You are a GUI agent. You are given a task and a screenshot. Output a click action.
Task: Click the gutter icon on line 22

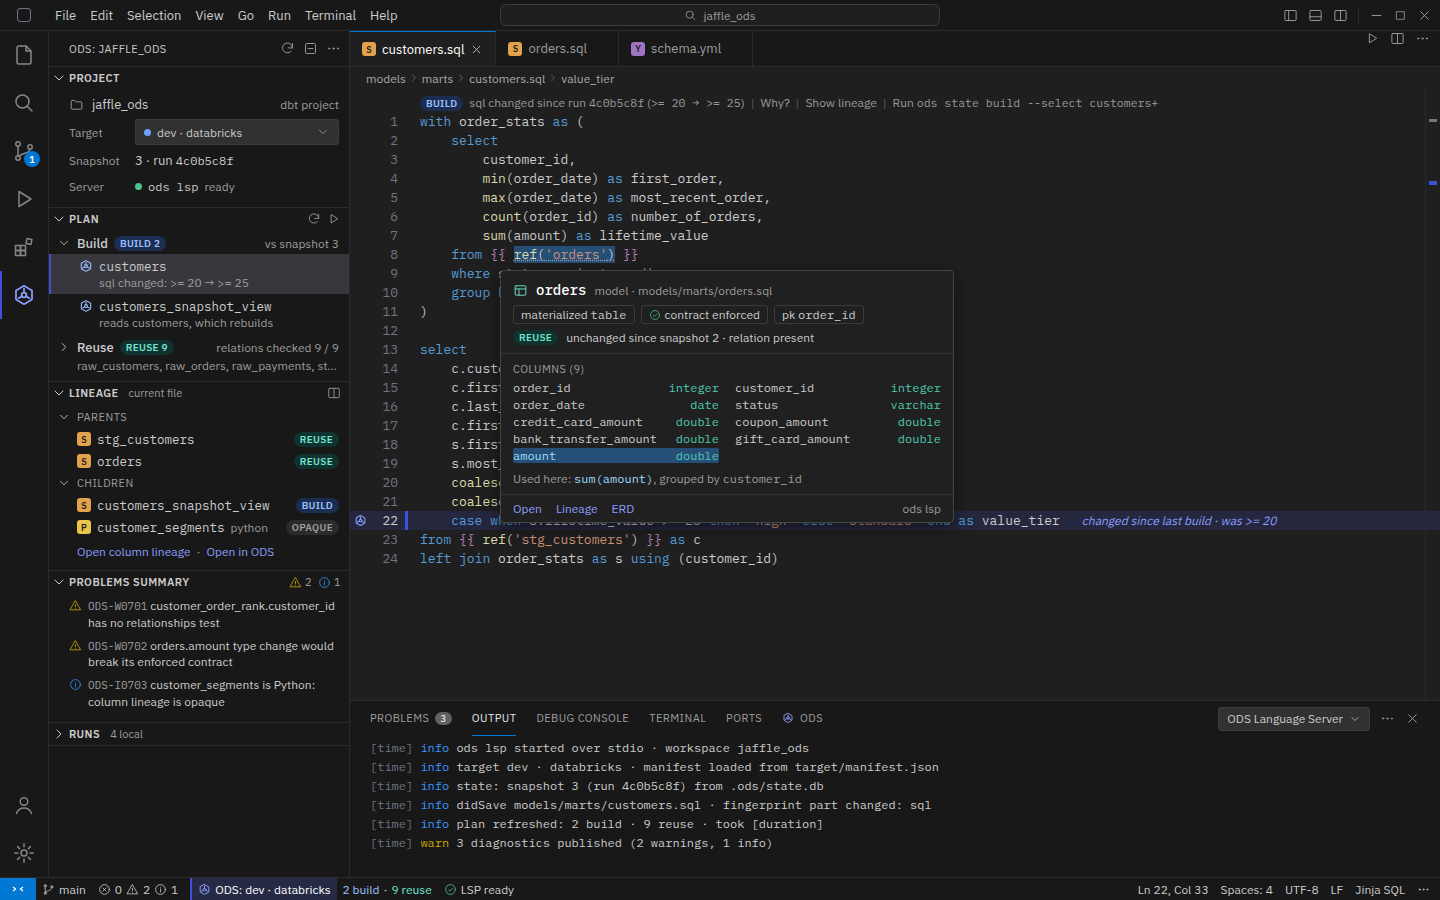[361, 521]
